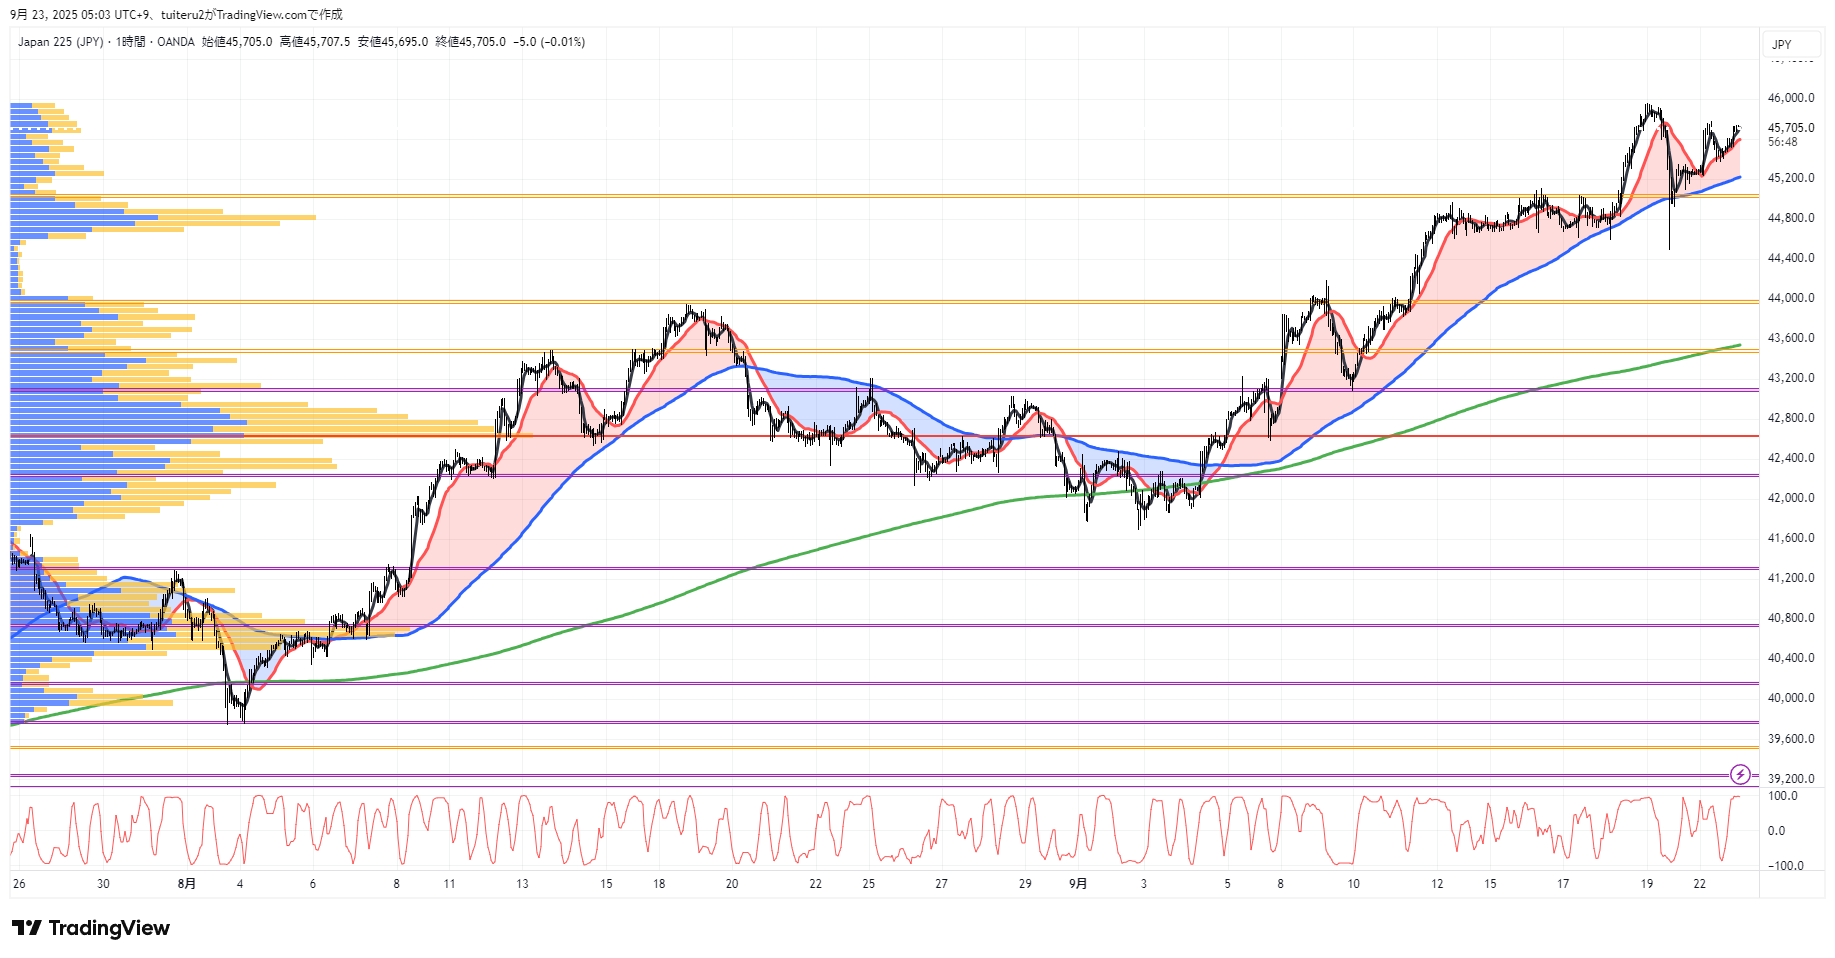Viewport: 1835px width, 958px height.
Task: Click the 42,000.0 price scale label
Action: pyautogui.click(x=1790, y=498)
